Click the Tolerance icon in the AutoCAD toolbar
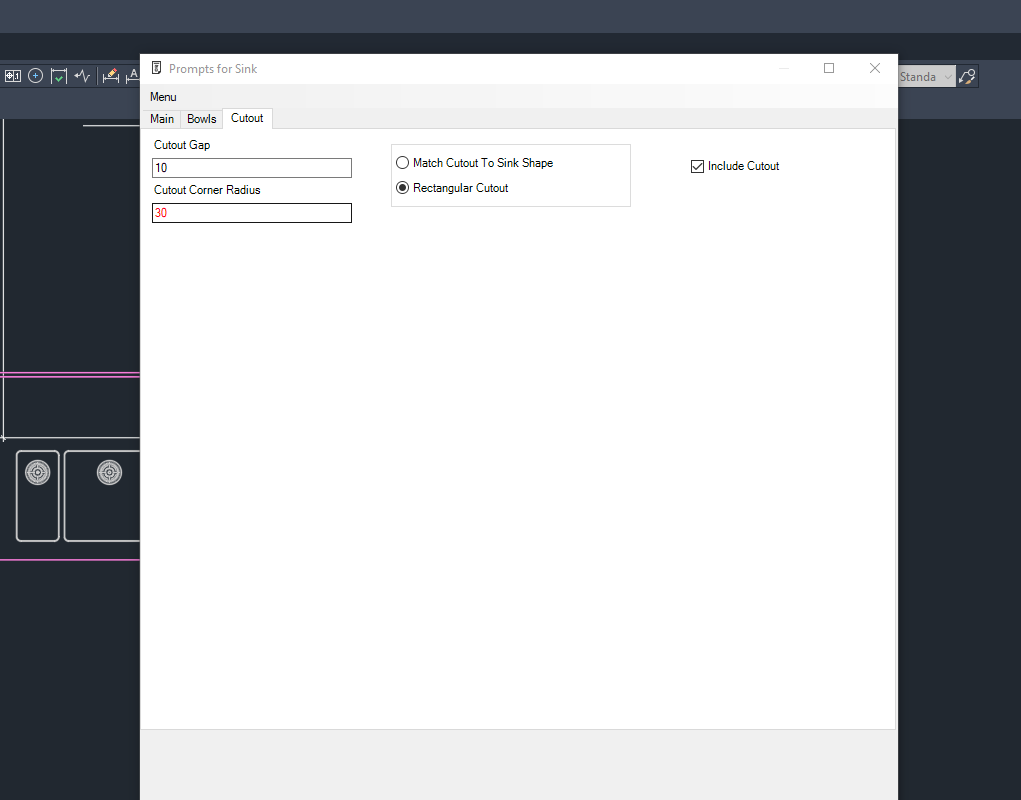This screenshot has height=800, width=1021. (x=13, y=76)
